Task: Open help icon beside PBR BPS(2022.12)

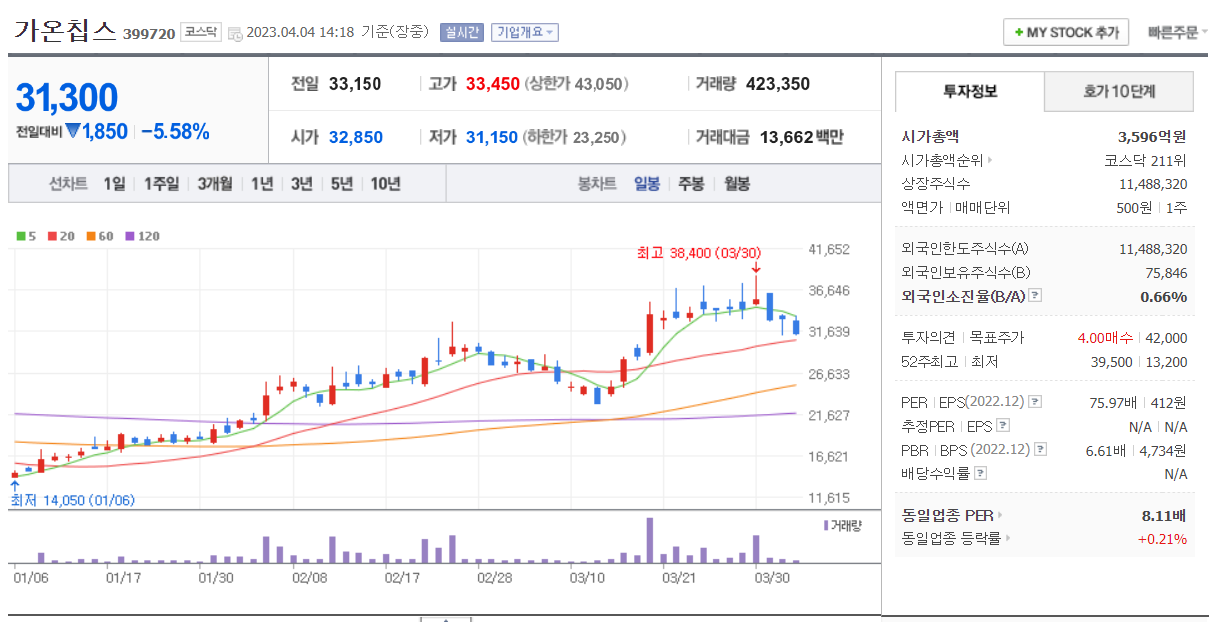Action: click(1038, 450)
